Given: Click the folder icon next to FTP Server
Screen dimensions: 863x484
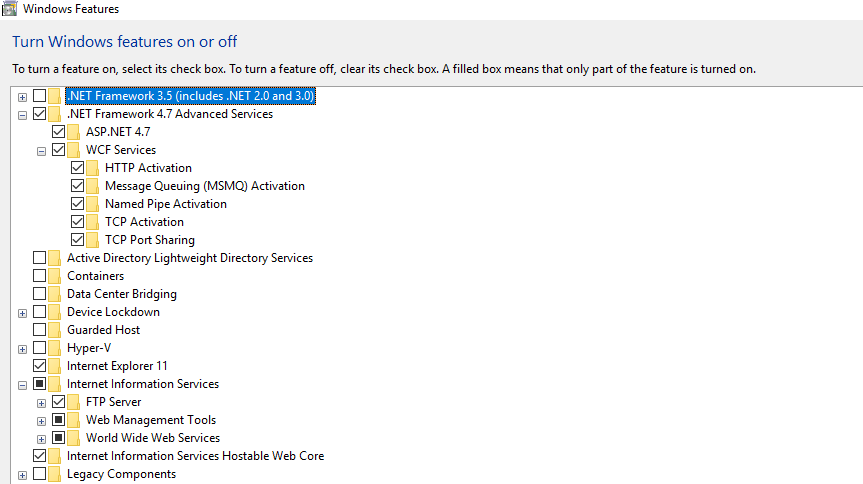Looking at the screenshot, I should pos(73,402).
